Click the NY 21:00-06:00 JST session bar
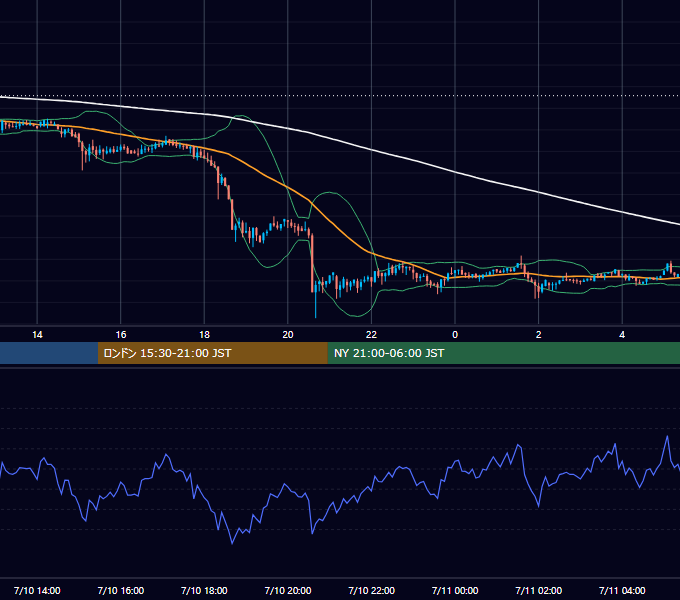Screen dimensions: 680x600 [503, 353]
